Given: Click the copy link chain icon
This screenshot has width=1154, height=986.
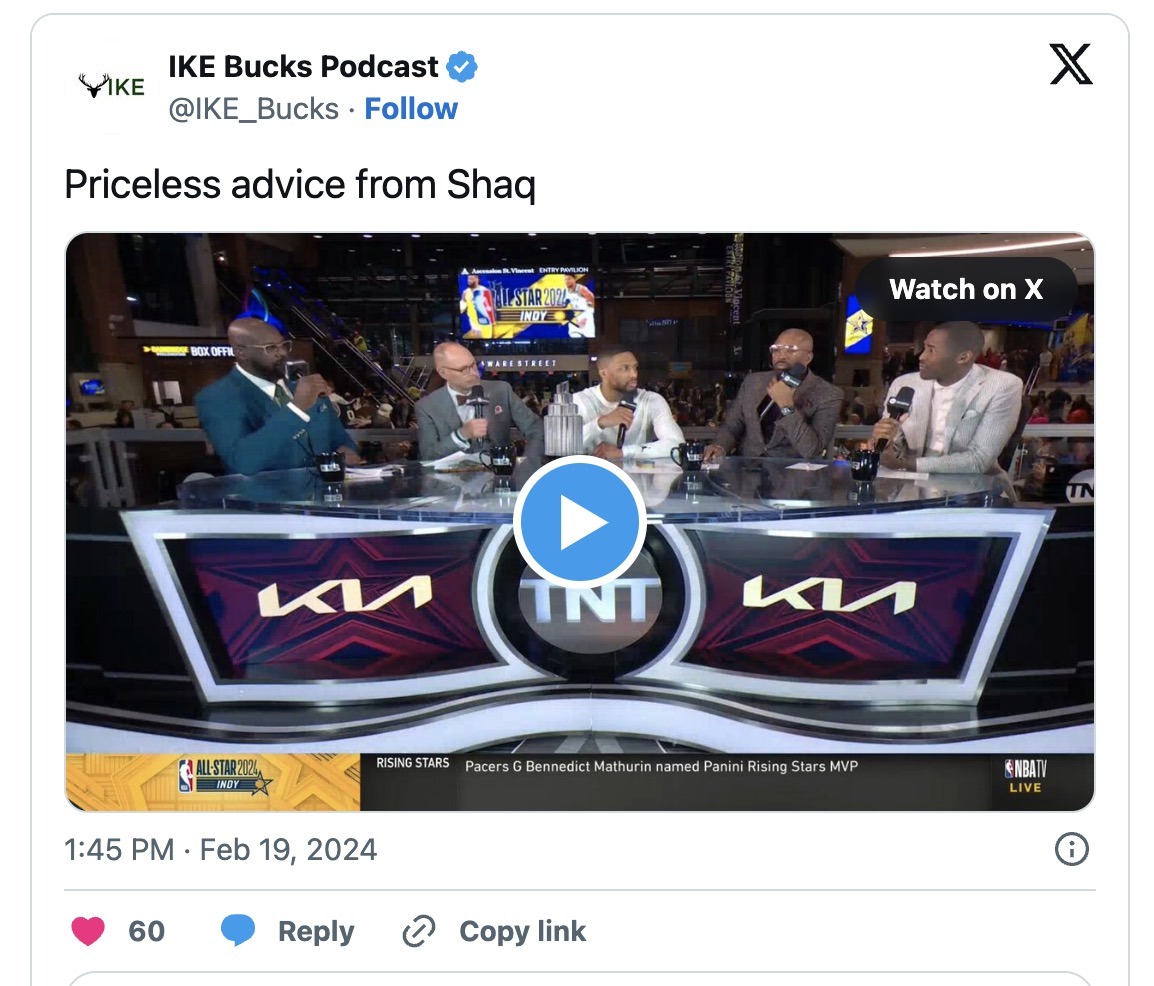Looking at the screenshot, I should [419, 931].
